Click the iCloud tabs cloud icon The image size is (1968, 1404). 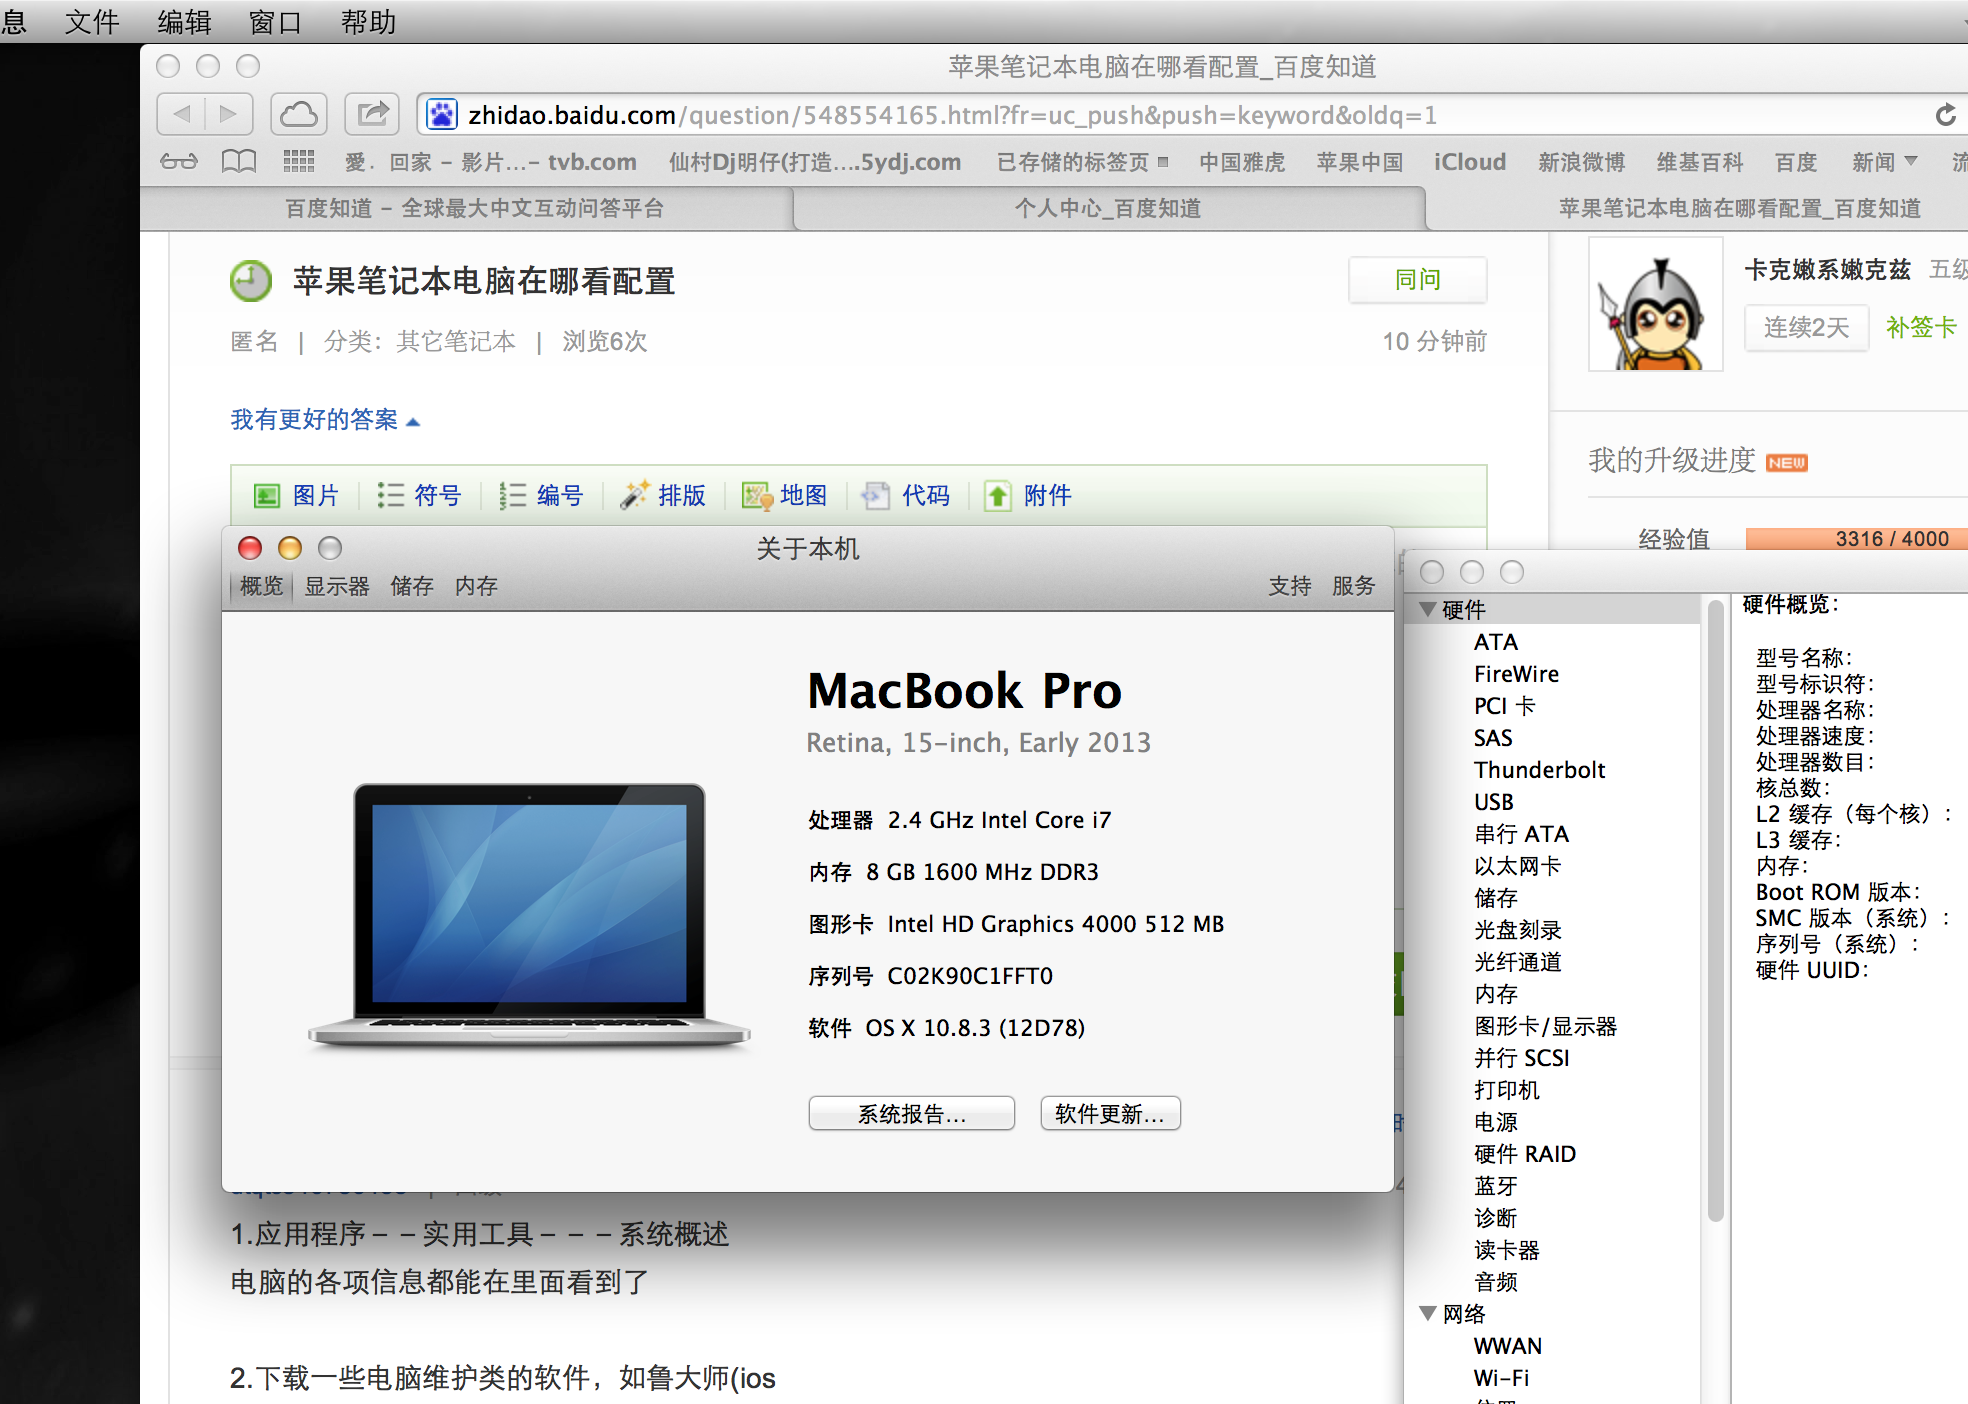tap(298, 114)
